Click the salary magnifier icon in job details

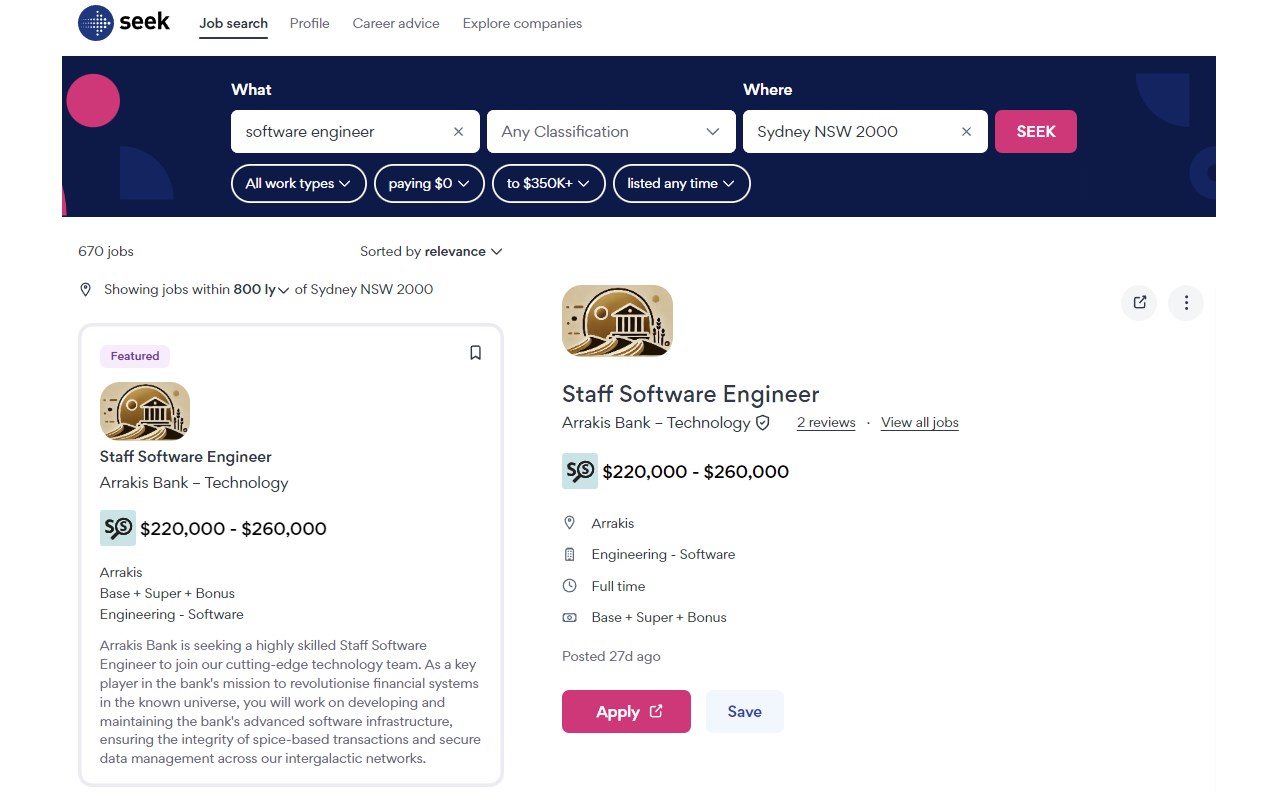click(580, 471)
